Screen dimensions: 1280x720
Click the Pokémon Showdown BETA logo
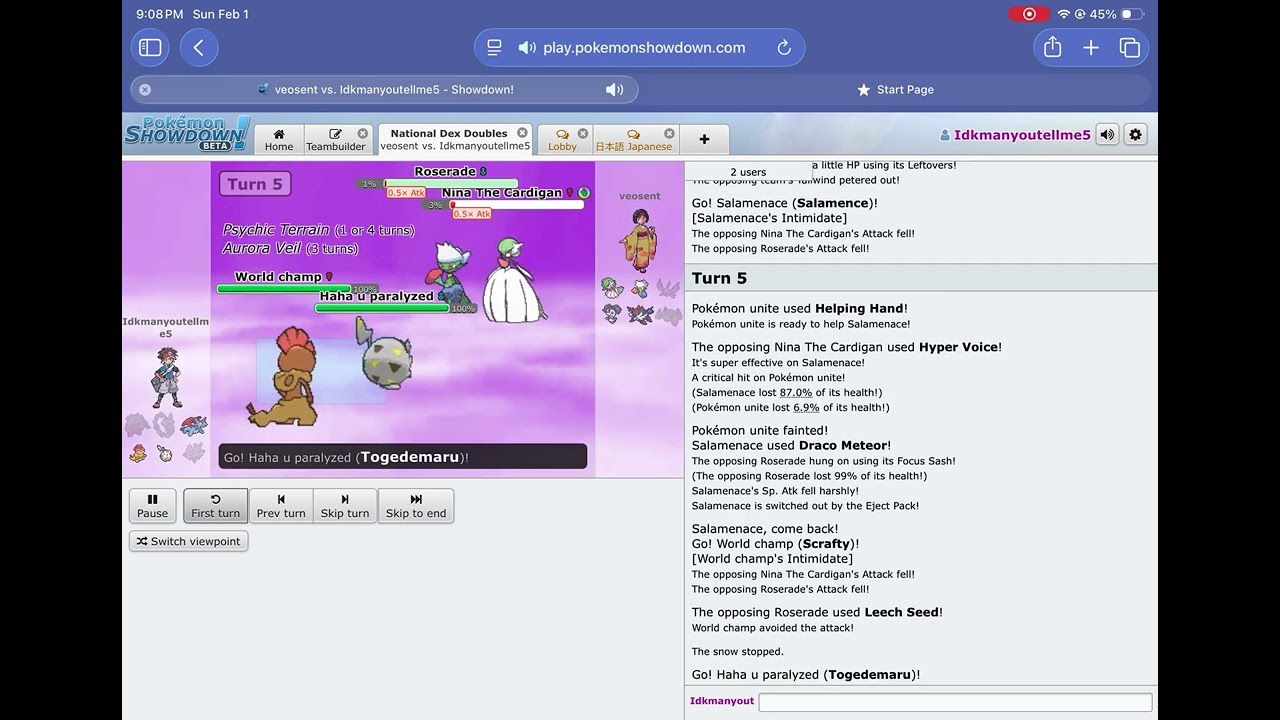click(187, 133)
